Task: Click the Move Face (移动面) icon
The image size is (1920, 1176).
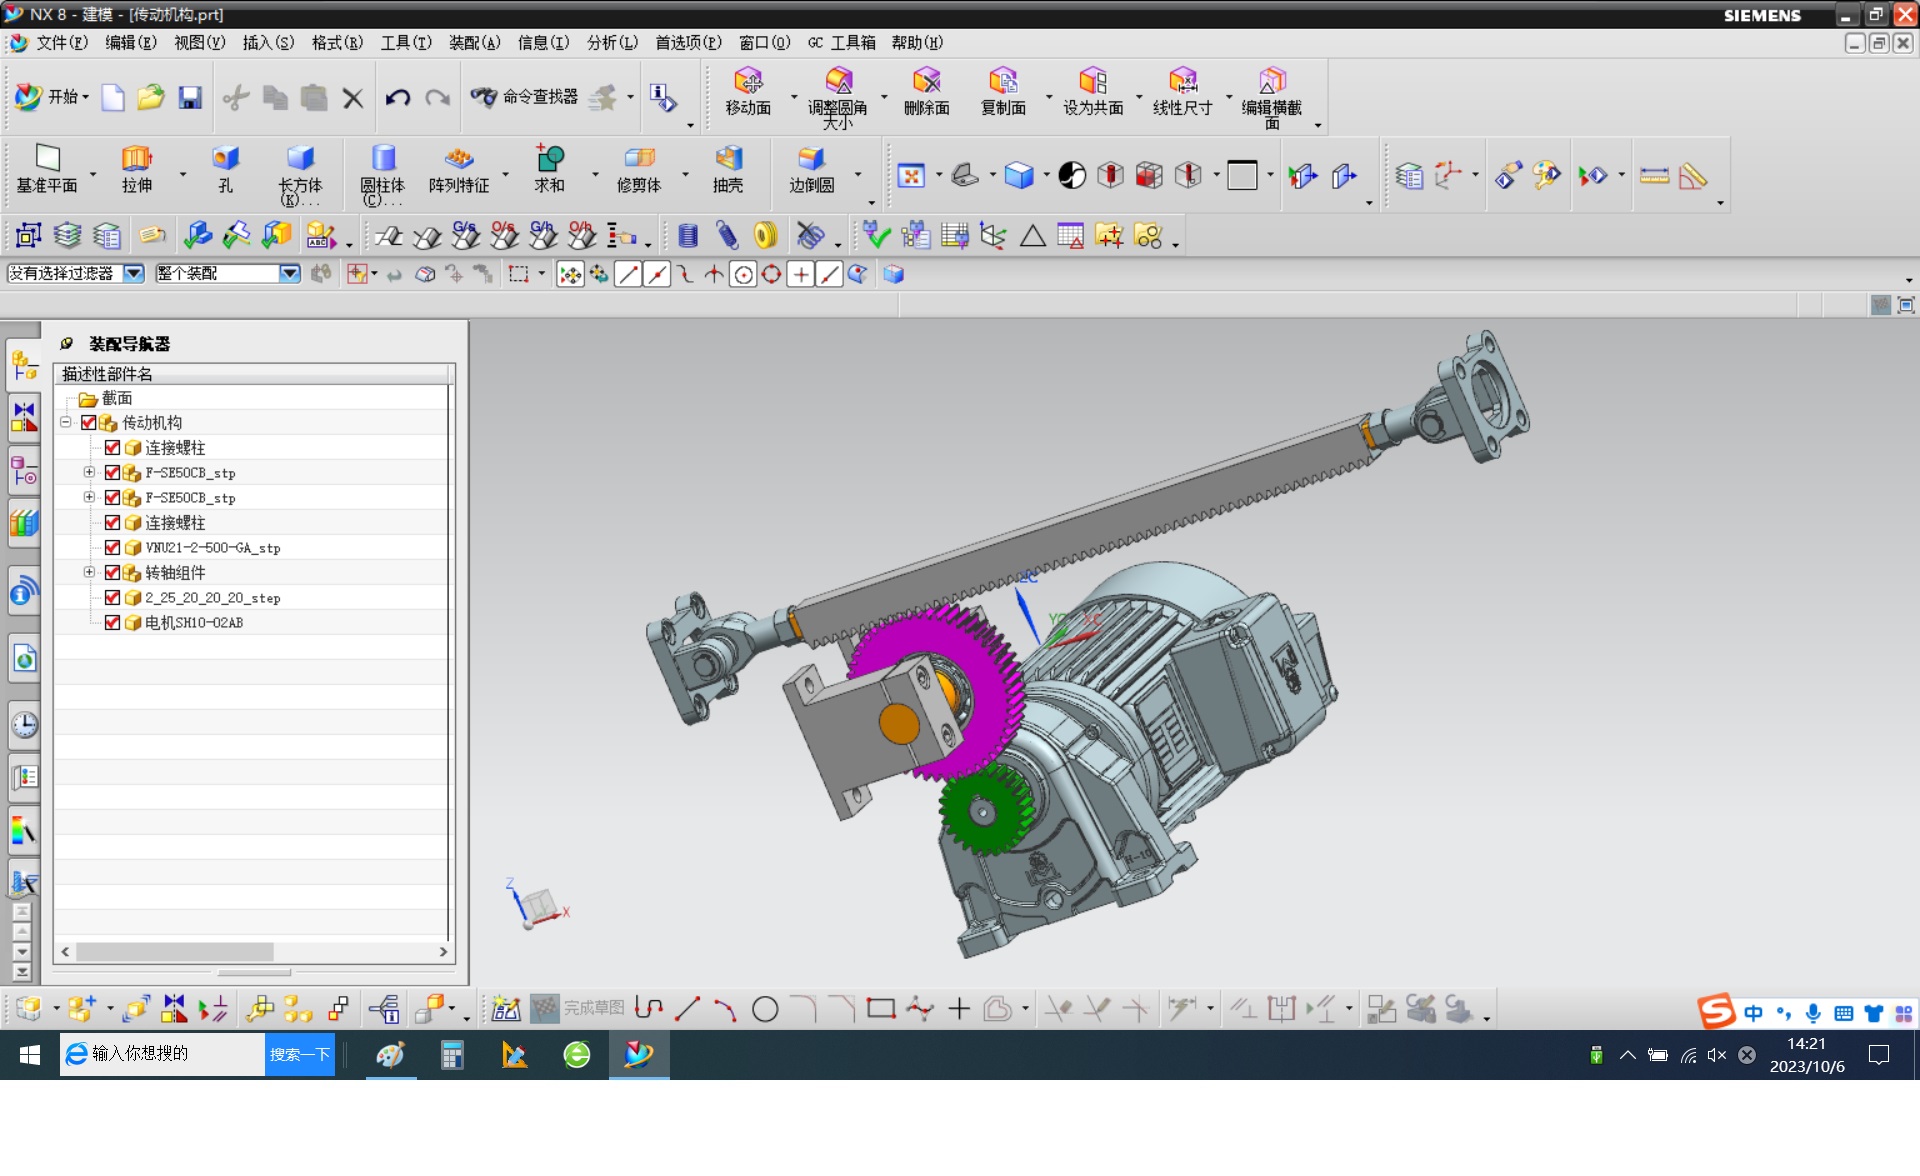Action: [748, 82]
